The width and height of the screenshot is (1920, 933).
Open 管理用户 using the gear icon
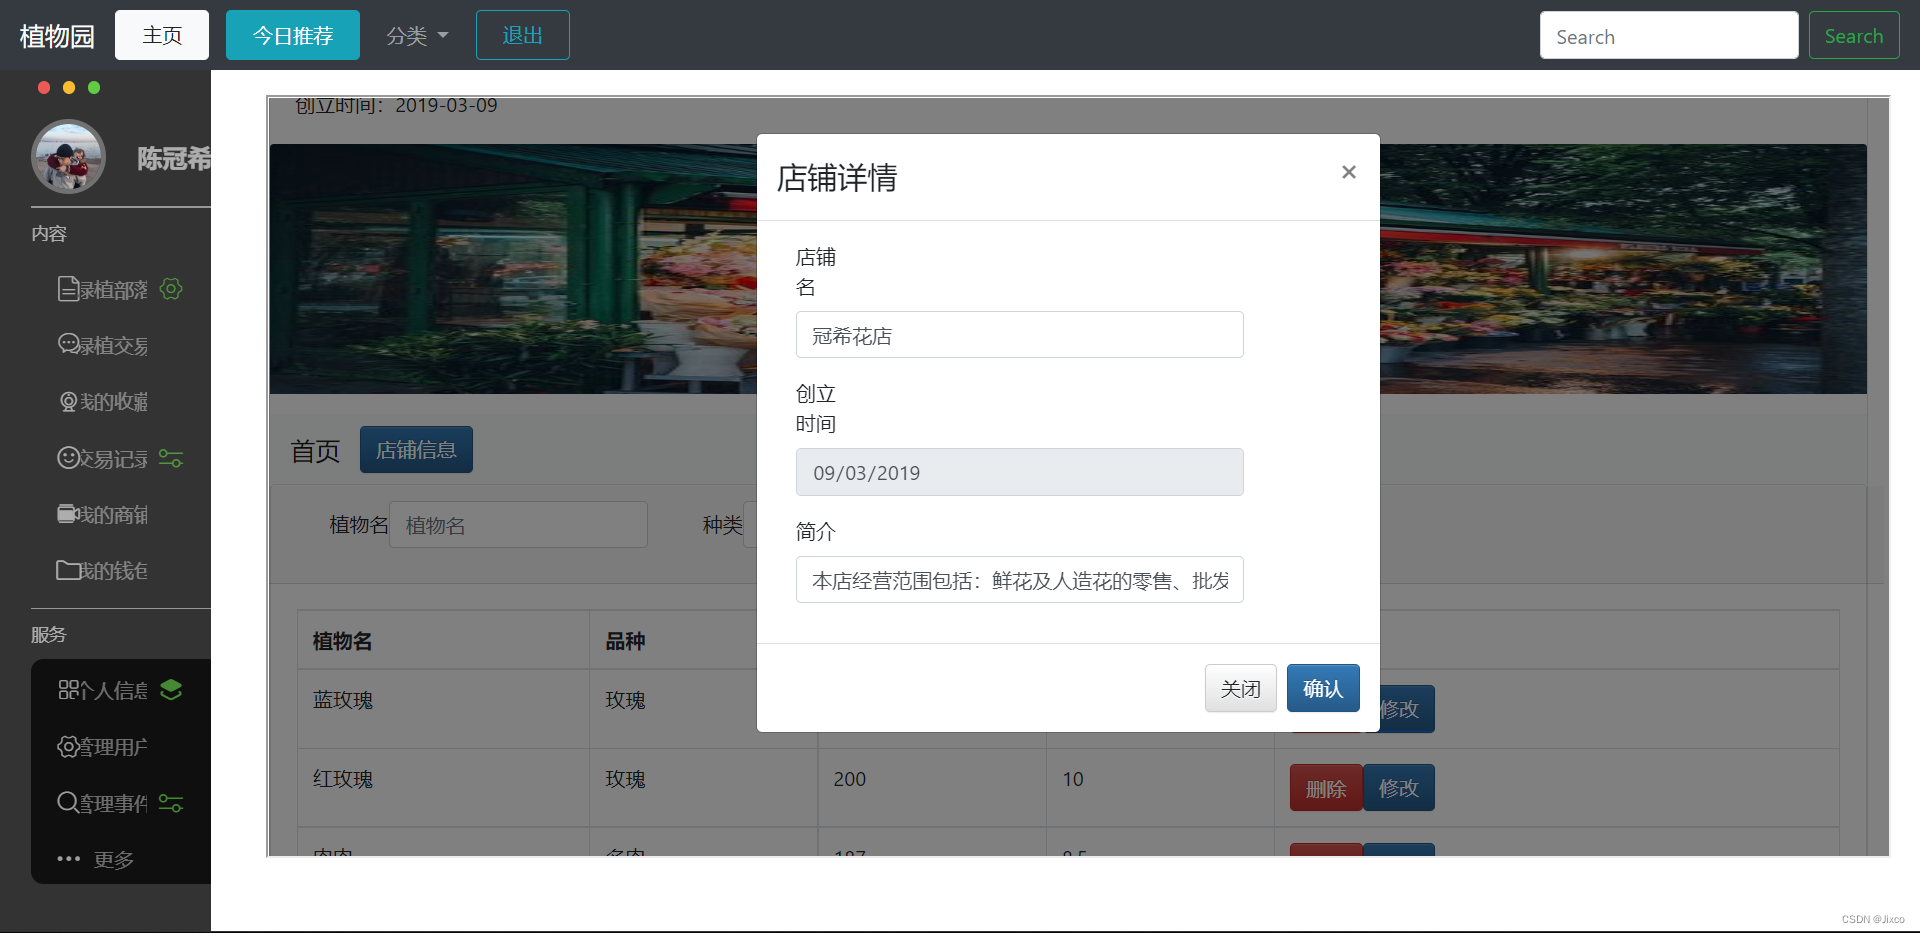tap(67, 747)
